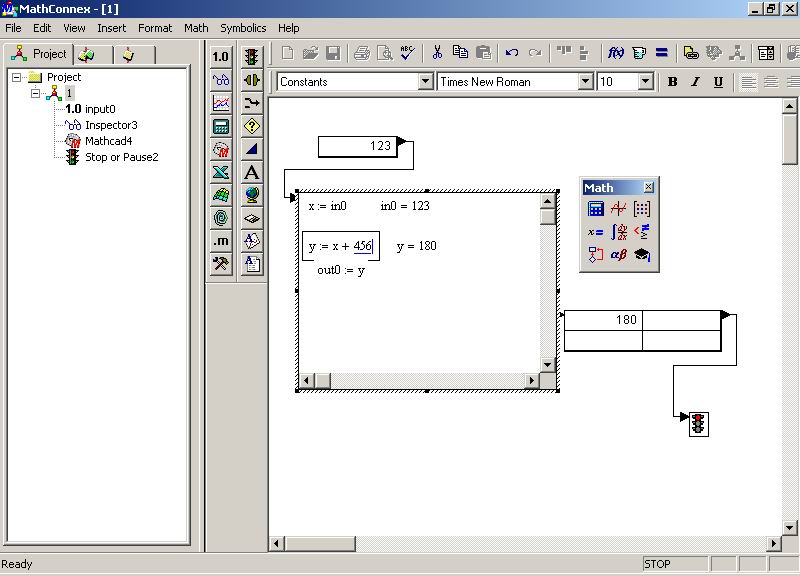
Task: Select the Stop/Pause traffic light palette tool
Action: pyautogui.click(x=252, y=56)
